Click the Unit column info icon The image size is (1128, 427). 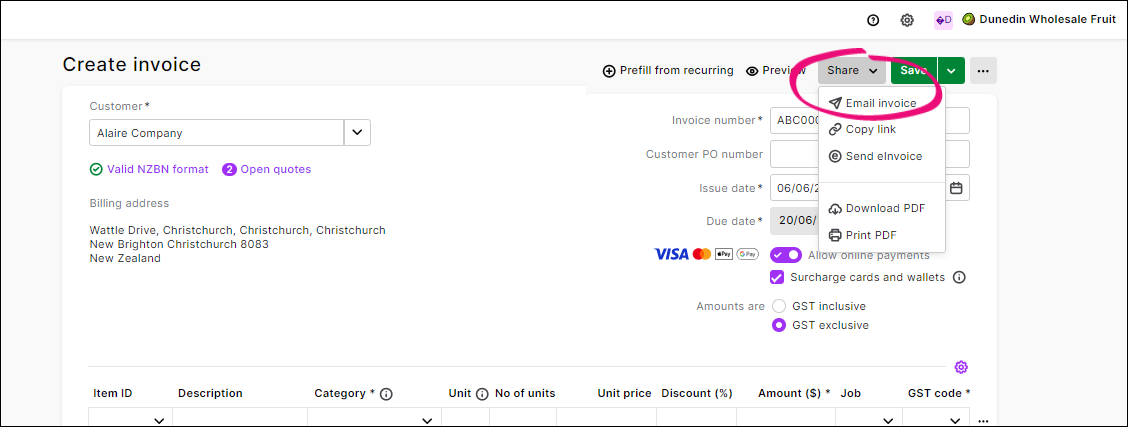pos(482,394)
